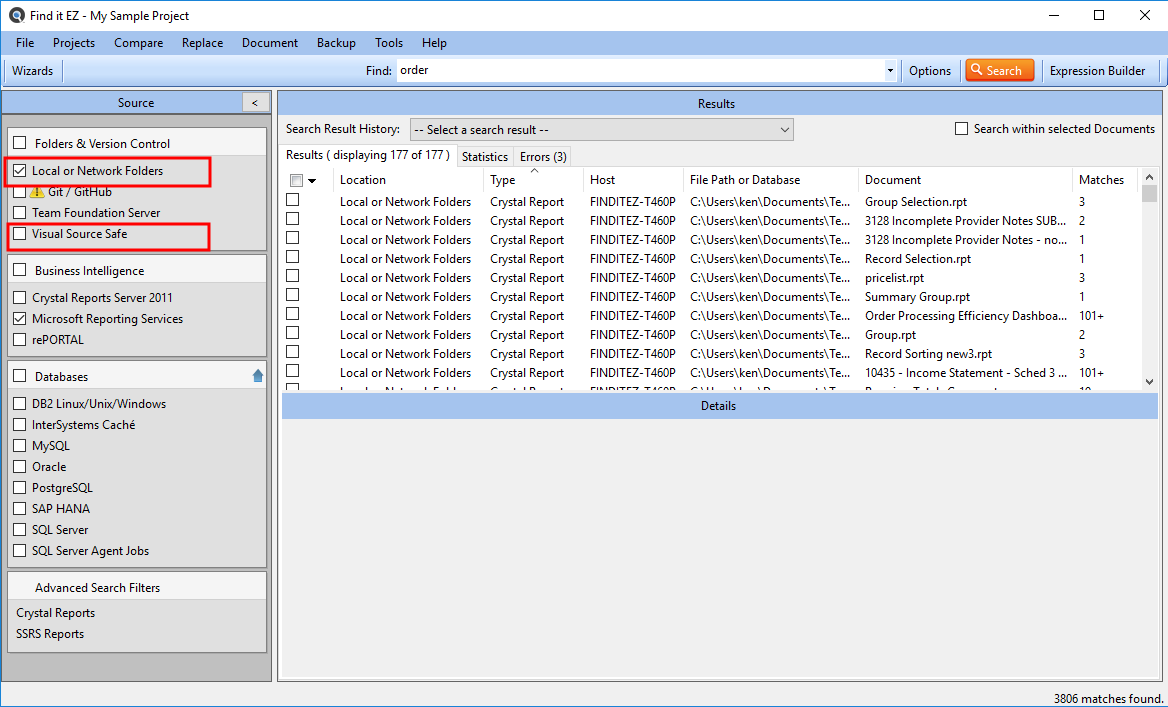Sort by File Path or Database column header
The image size is (1168, 707).
point(771,180)
